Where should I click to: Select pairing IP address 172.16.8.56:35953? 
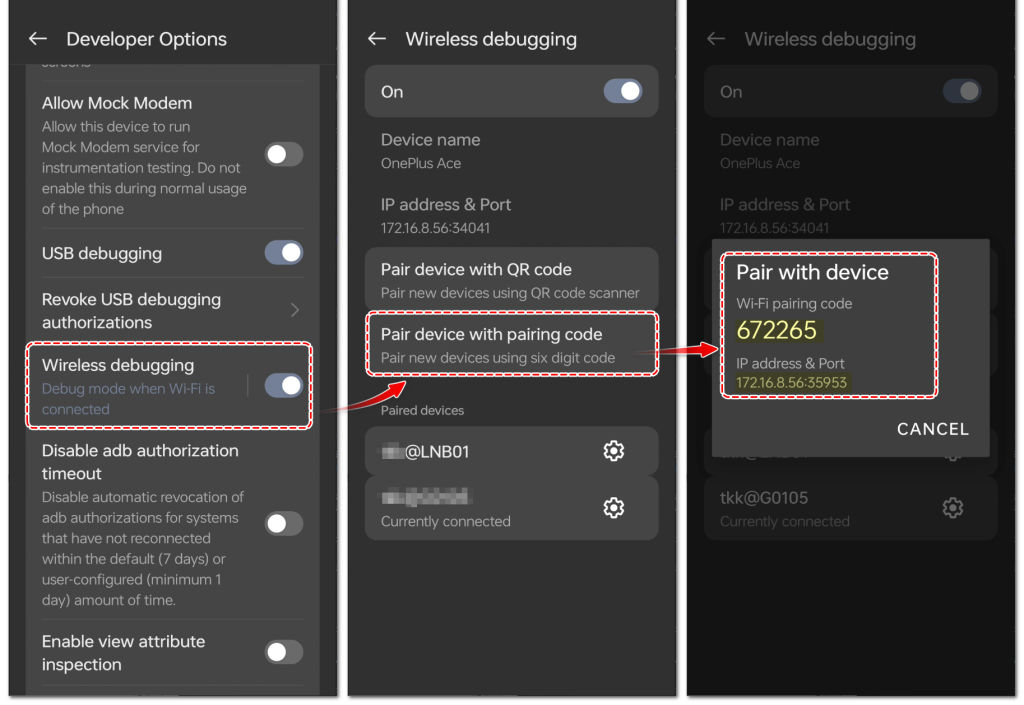coord(791,383)
